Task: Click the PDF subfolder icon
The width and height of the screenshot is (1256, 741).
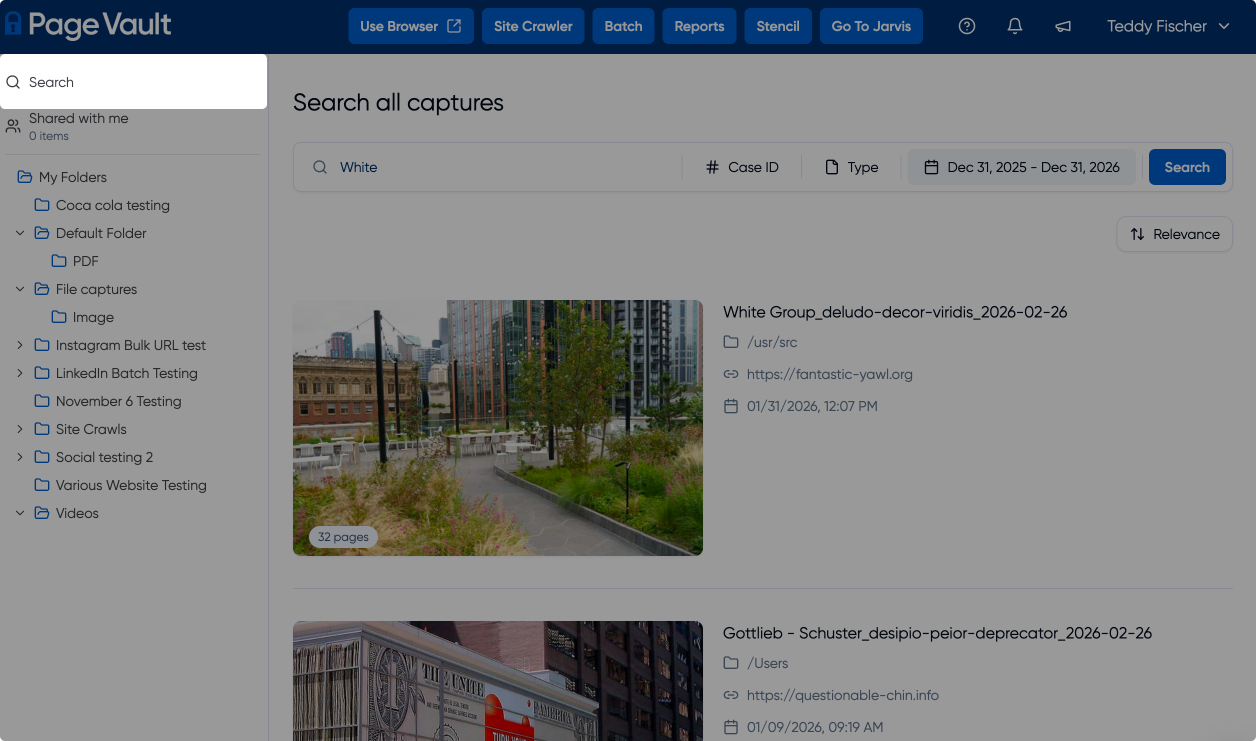Action: point(59,261)
